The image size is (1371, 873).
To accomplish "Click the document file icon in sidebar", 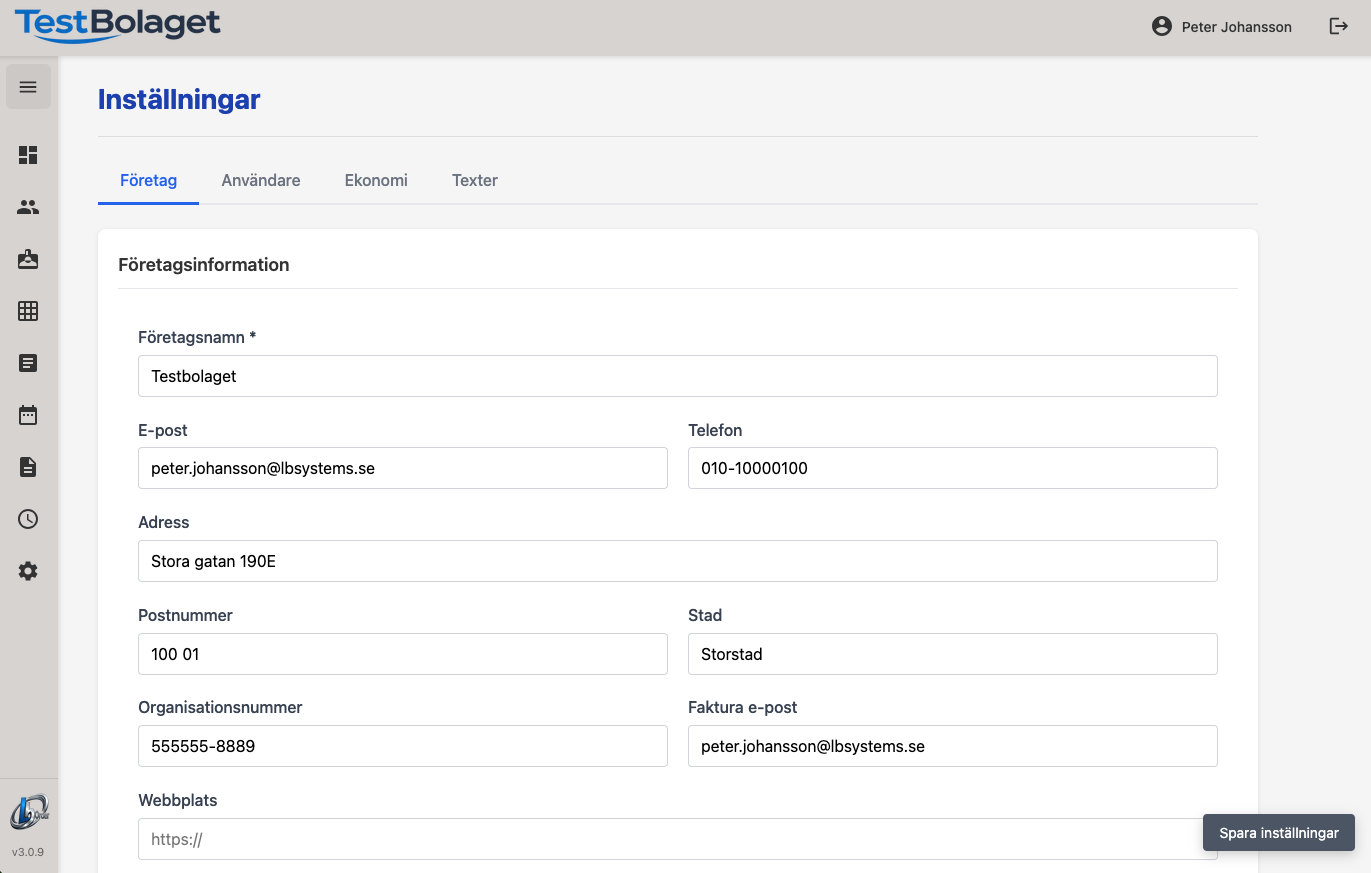I will click(28, 467).
